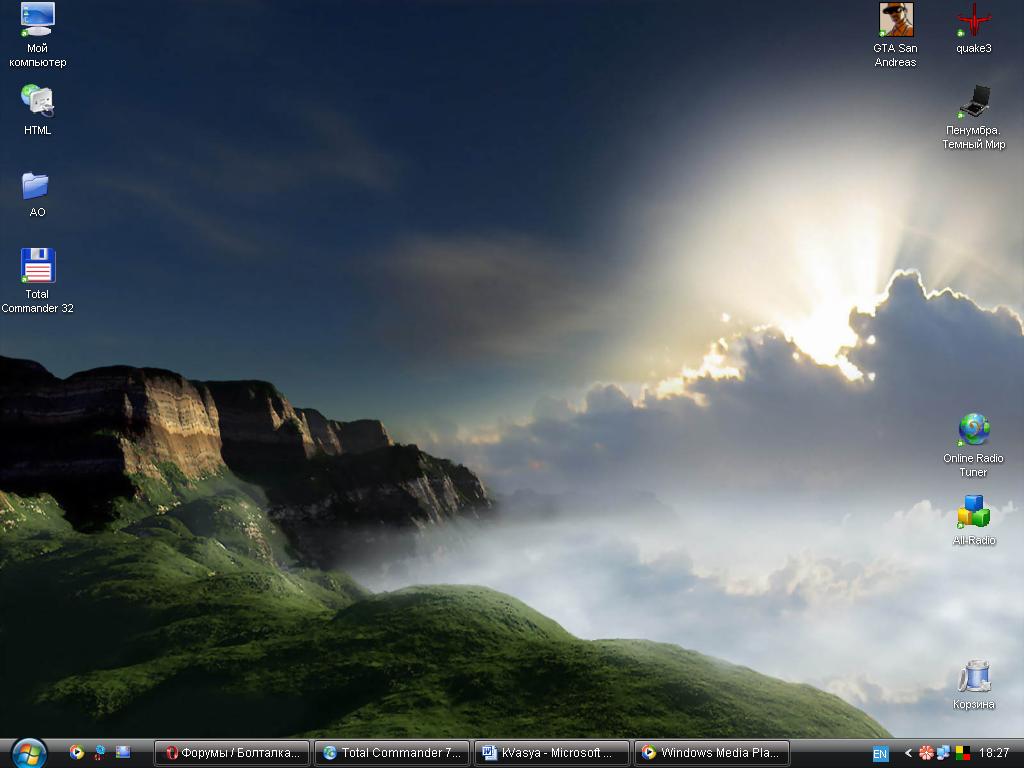
Task: Switch to kVasya - Microsoft Word window
Action: click(552, 753)
